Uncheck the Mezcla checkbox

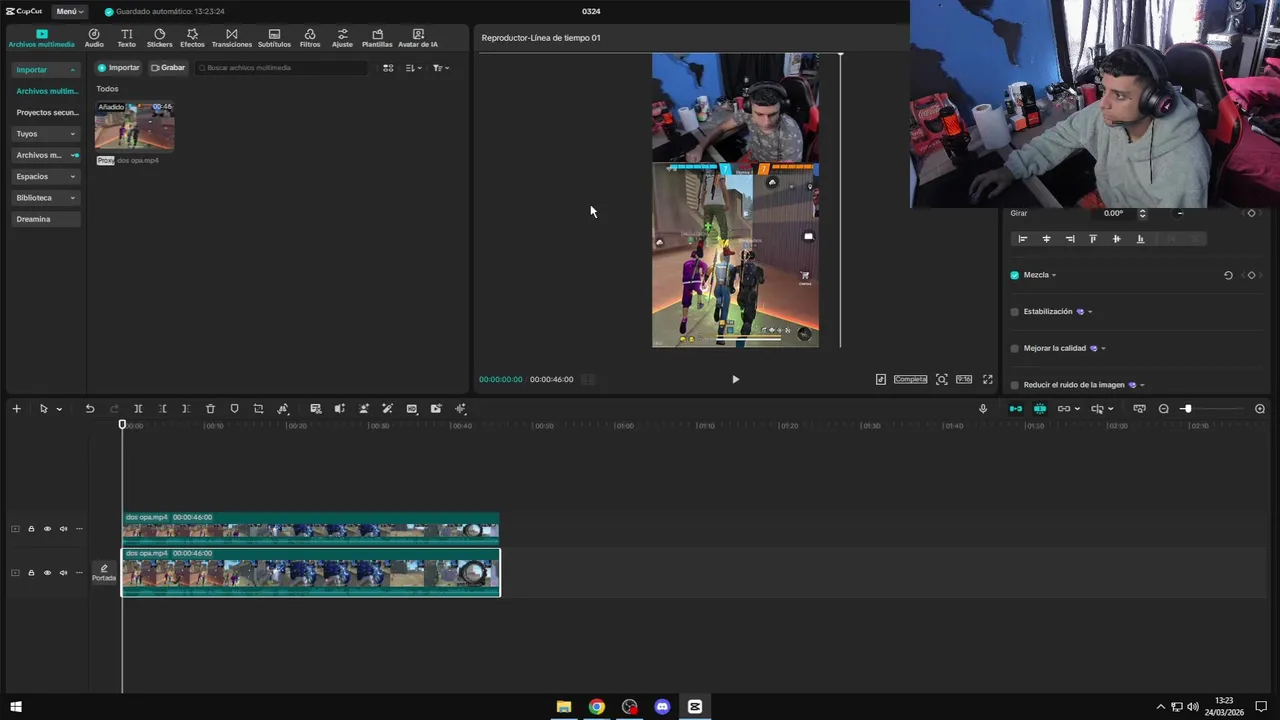[x=1014, y=275]
